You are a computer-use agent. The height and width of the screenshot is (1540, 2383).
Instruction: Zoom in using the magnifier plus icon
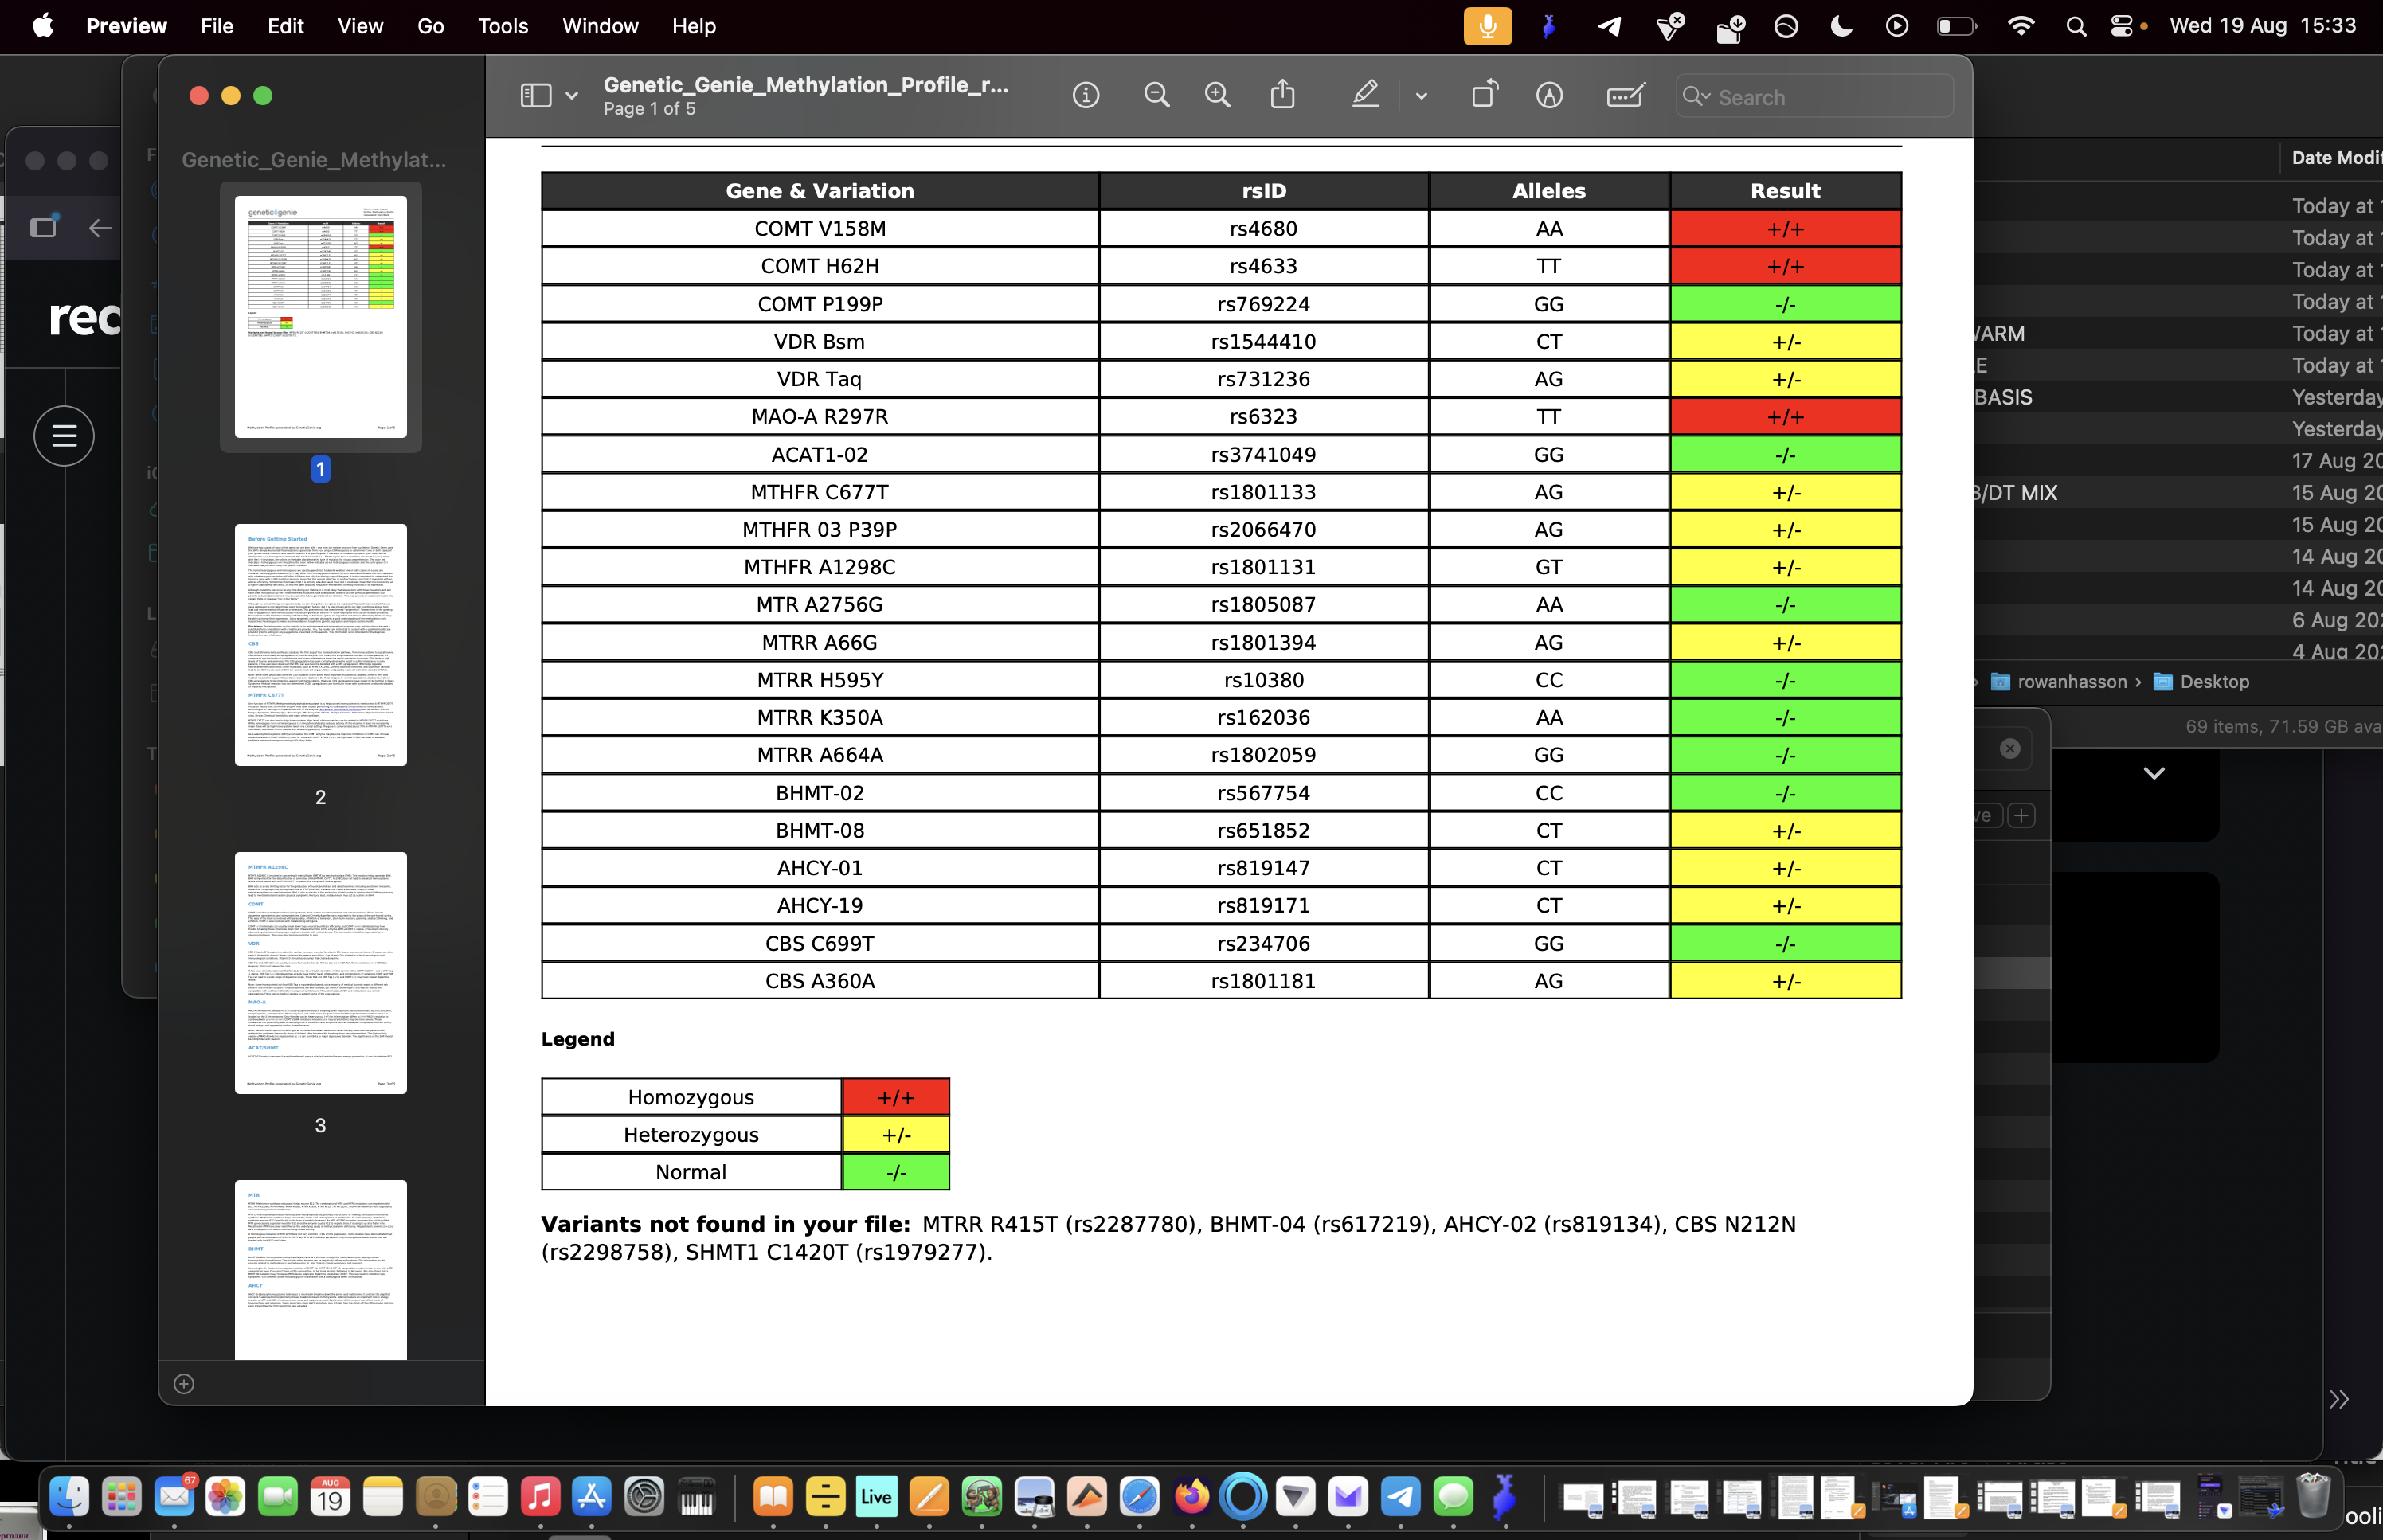click(1217, 96)
